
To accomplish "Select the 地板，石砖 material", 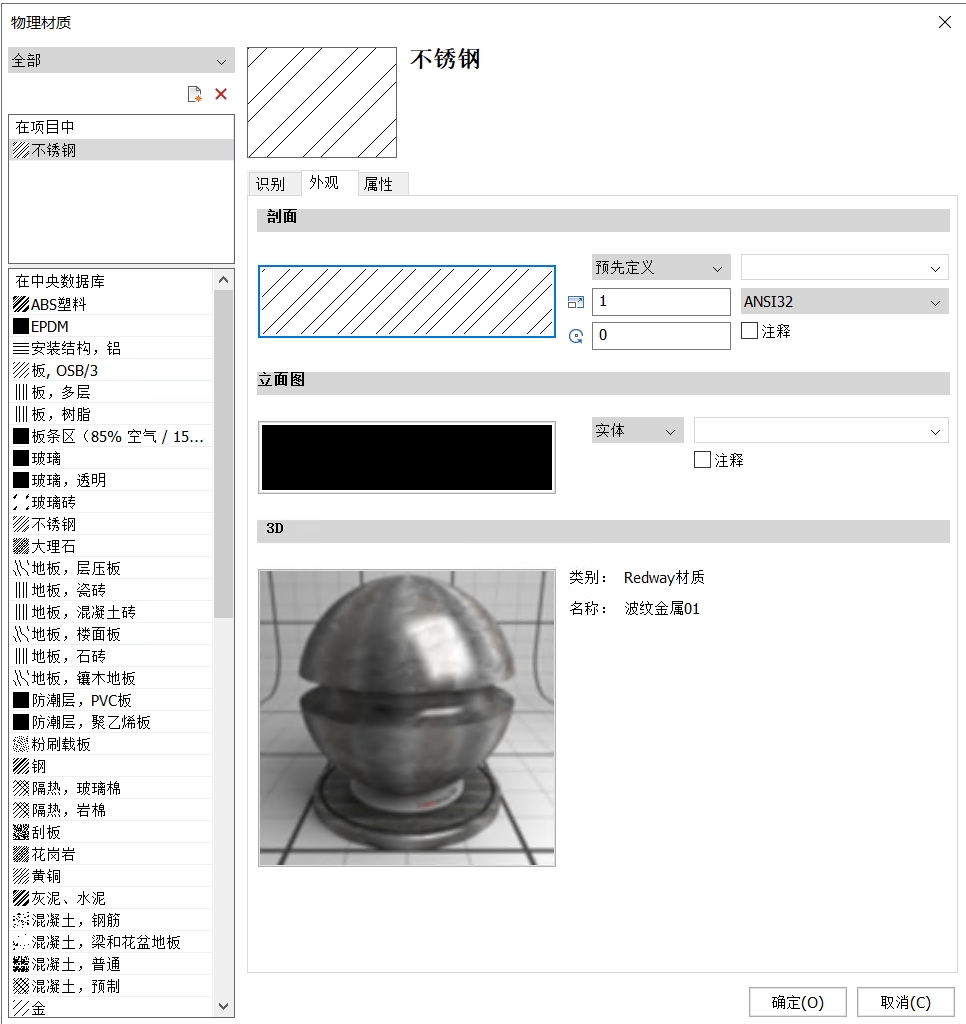I will pos(112,656).
